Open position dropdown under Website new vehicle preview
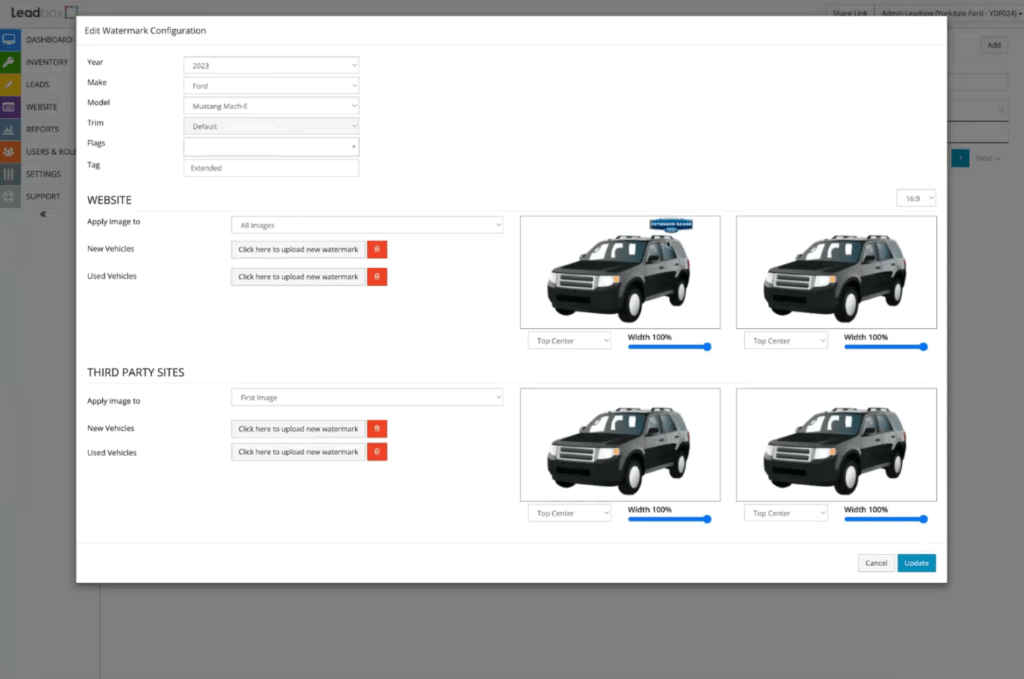1024x679 pixels. (x=569, y=341)
